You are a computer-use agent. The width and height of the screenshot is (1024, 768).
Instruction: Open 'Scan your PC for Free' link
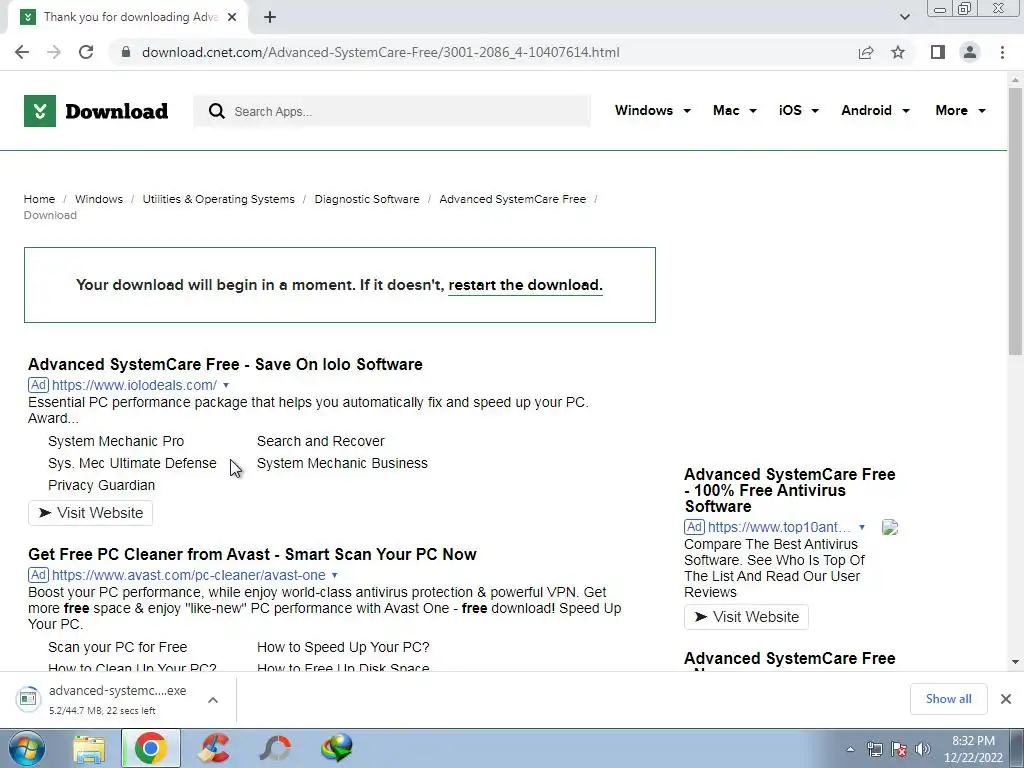click(x=118, y=647)
